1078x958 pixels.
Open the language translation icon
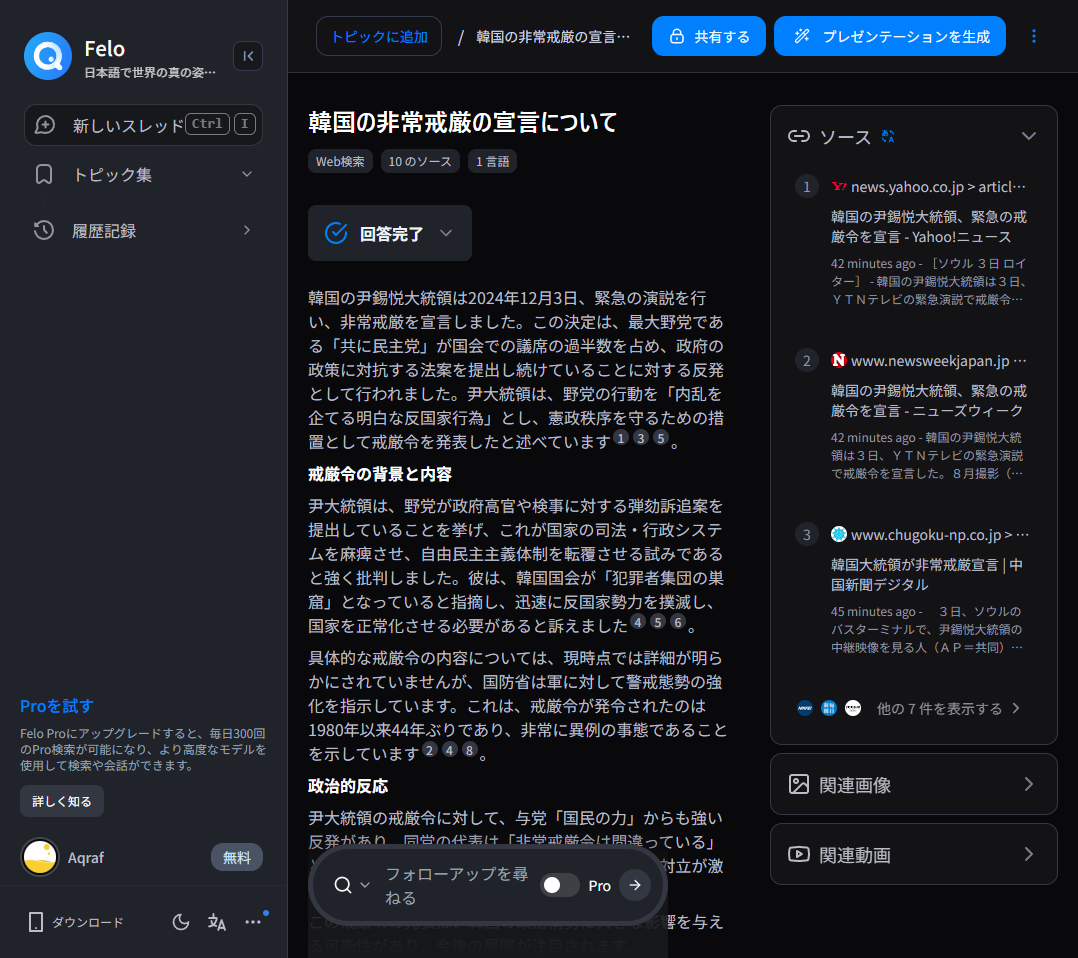click(217, 922)
